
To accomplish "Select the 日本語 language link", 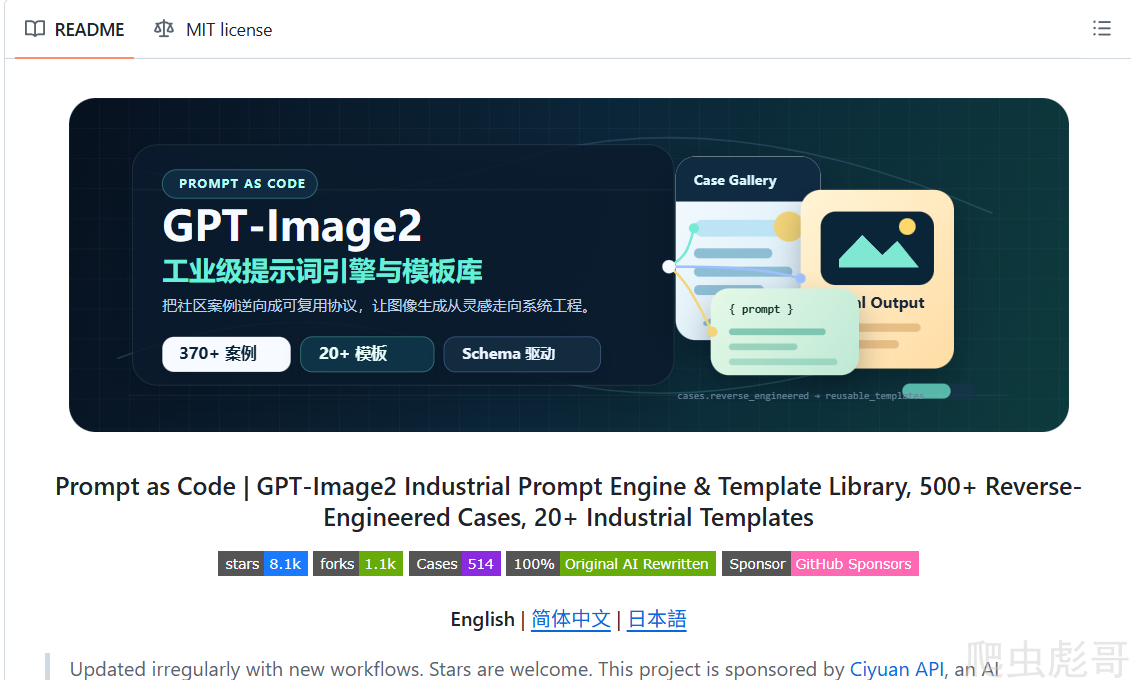I will (x=656, y=619).
